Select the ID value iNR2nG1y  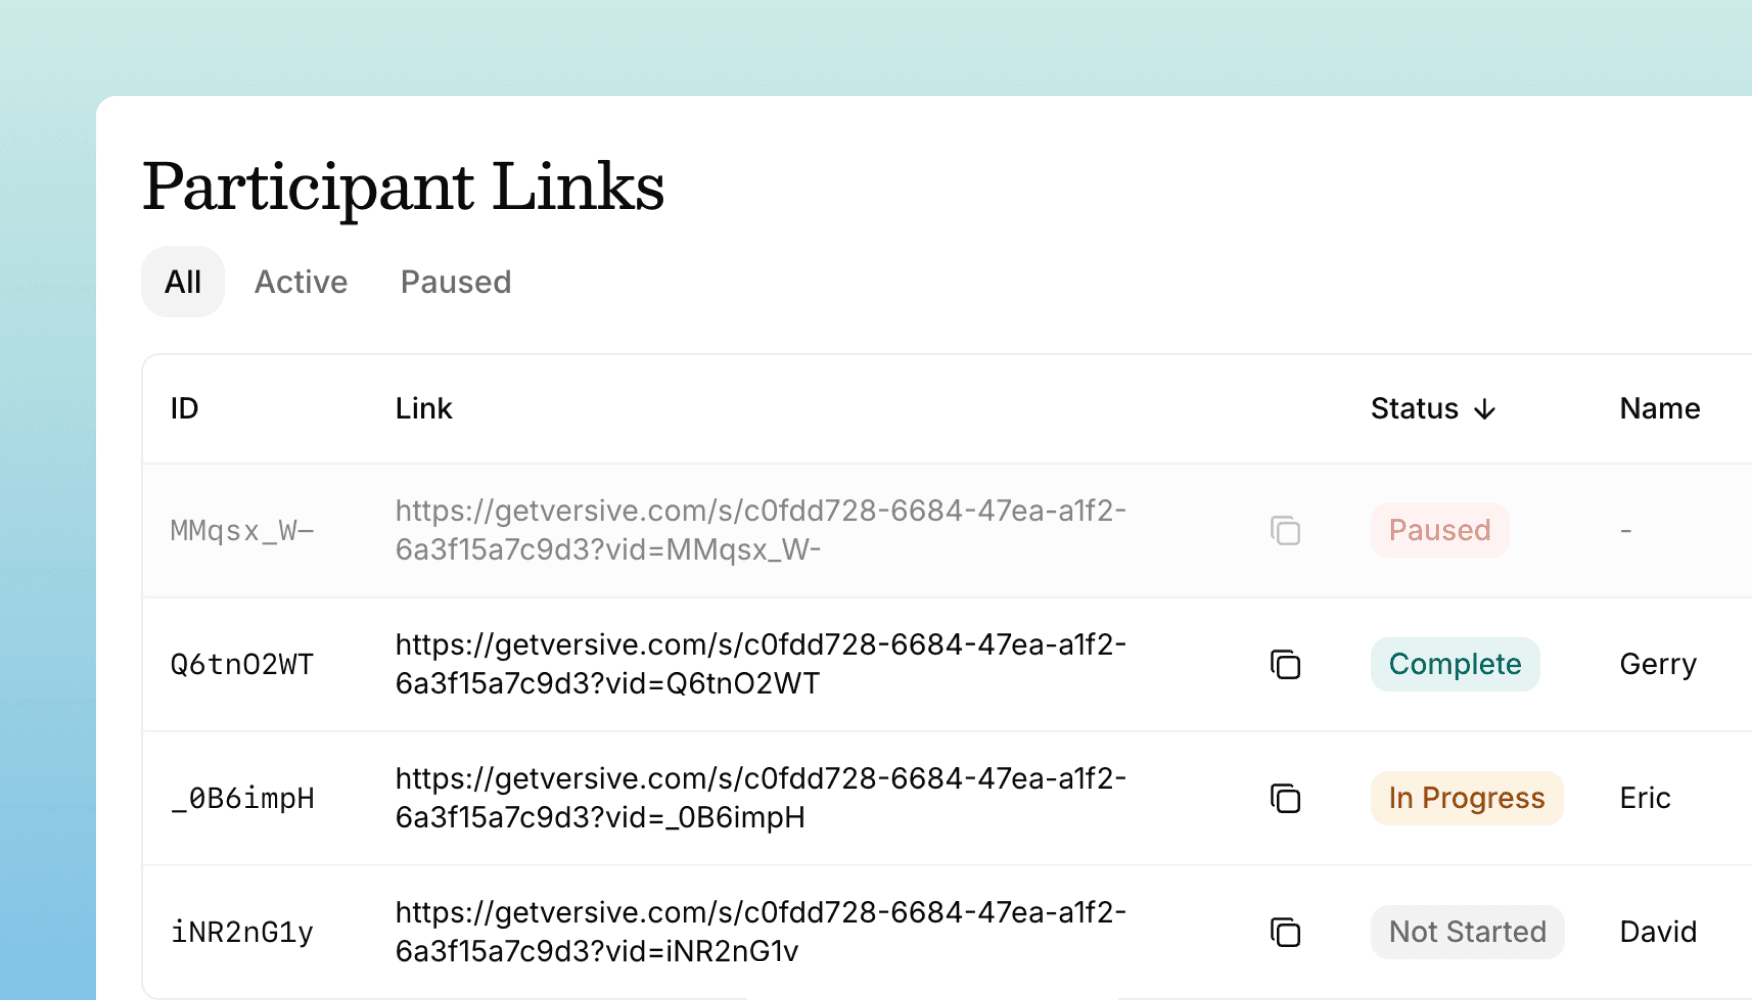coord(243,931)
